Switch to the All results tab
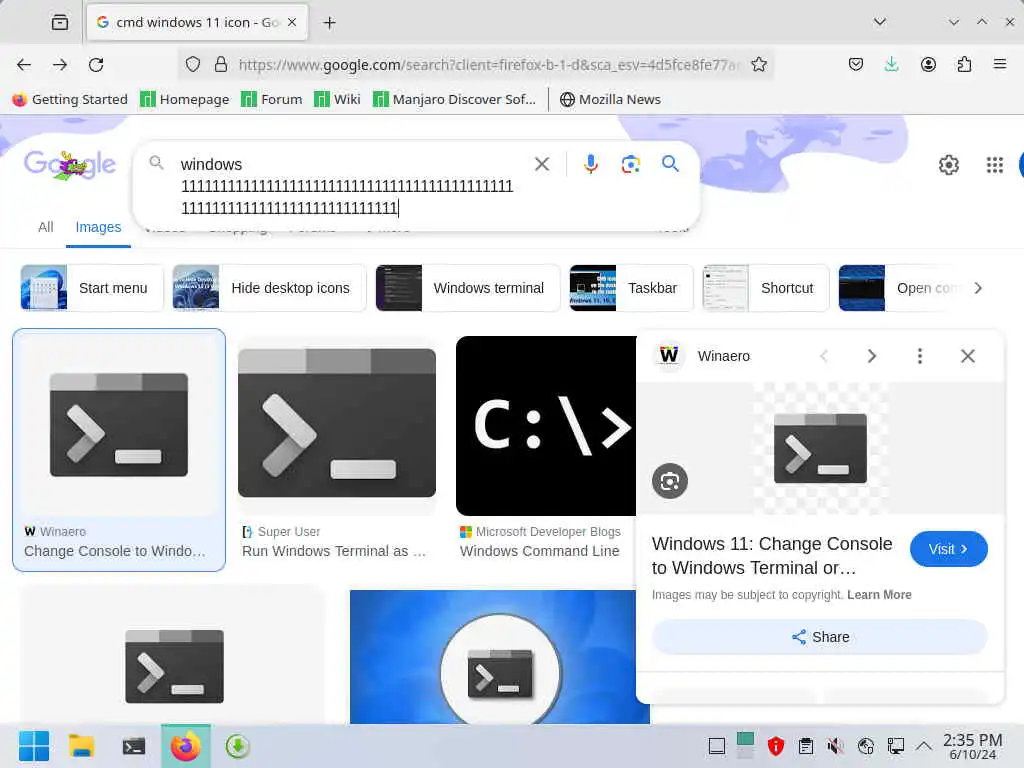This screenshot has height=768, width=1024. [46, 227]
